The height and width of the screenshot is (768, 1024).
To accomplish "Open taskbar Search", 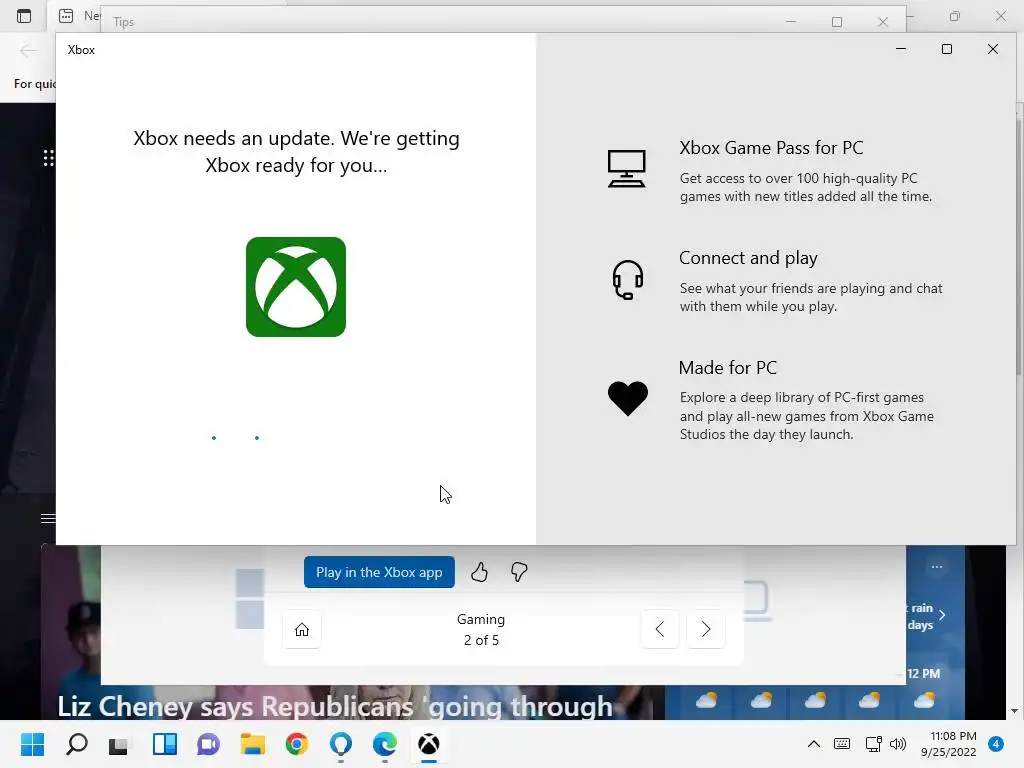I will 77,744.
